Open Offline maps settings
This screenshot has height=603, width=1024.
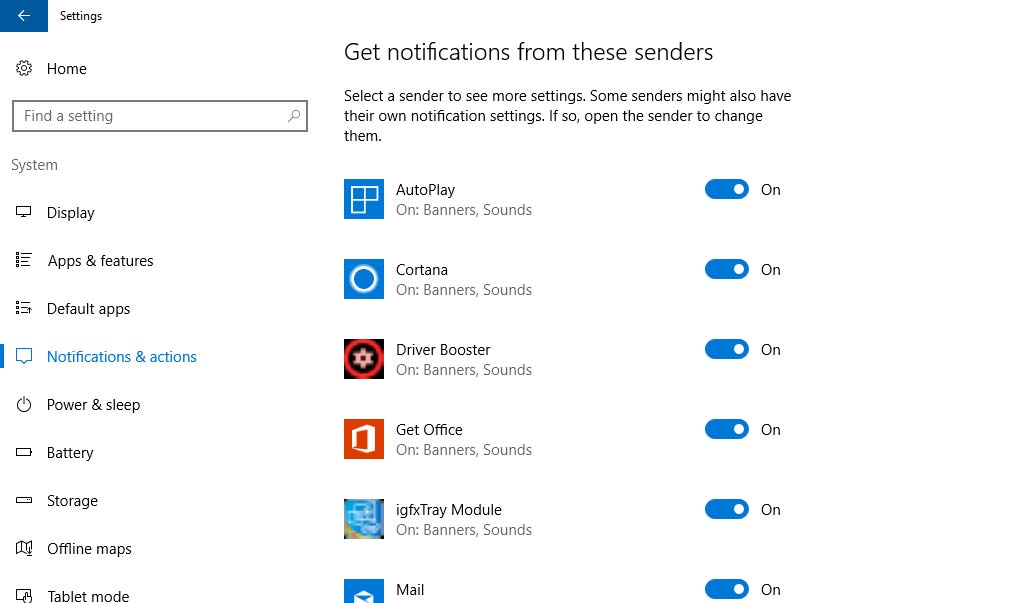click(x=89, y=549)
